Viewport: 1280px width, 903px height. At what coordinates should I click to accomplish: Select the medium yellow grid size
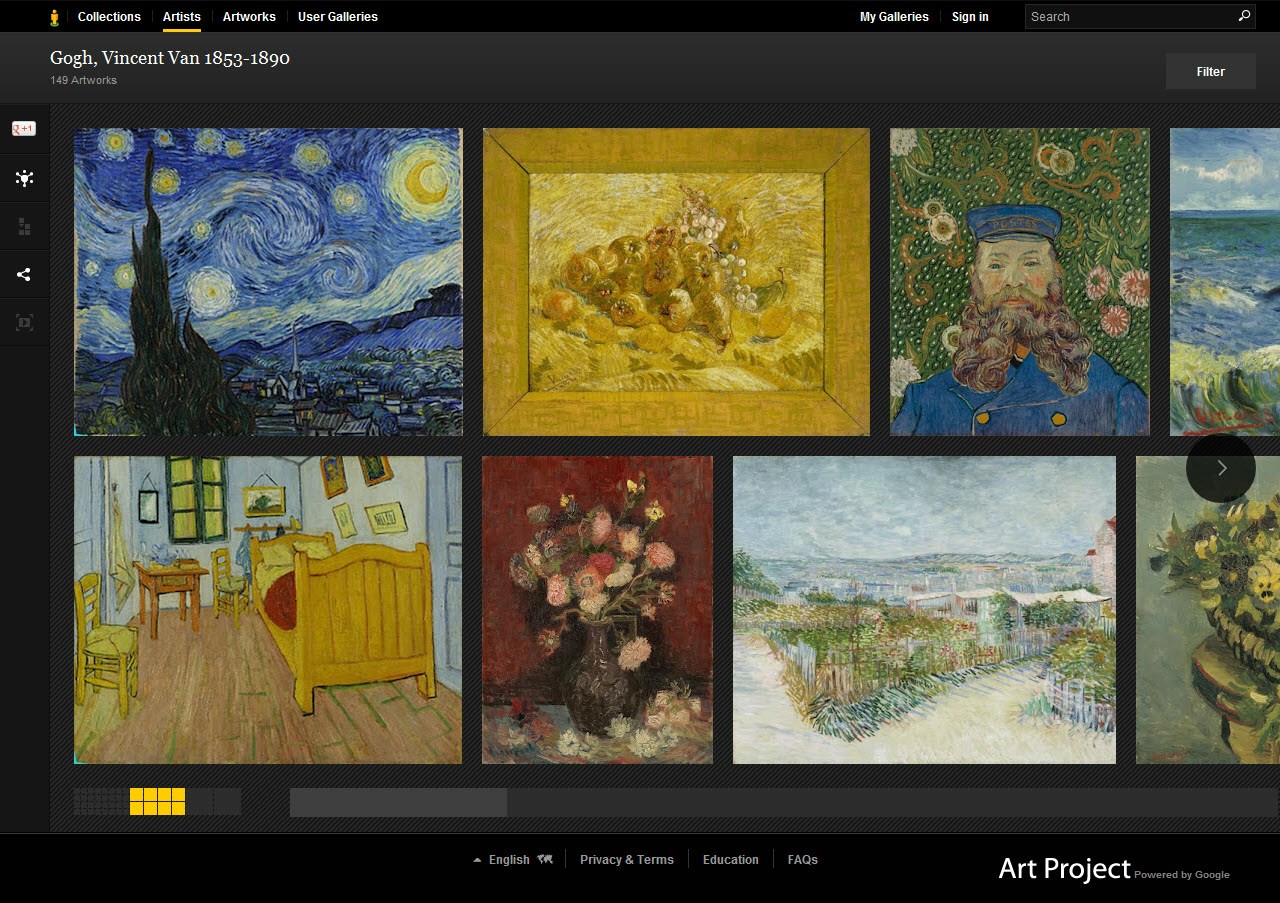157,801
